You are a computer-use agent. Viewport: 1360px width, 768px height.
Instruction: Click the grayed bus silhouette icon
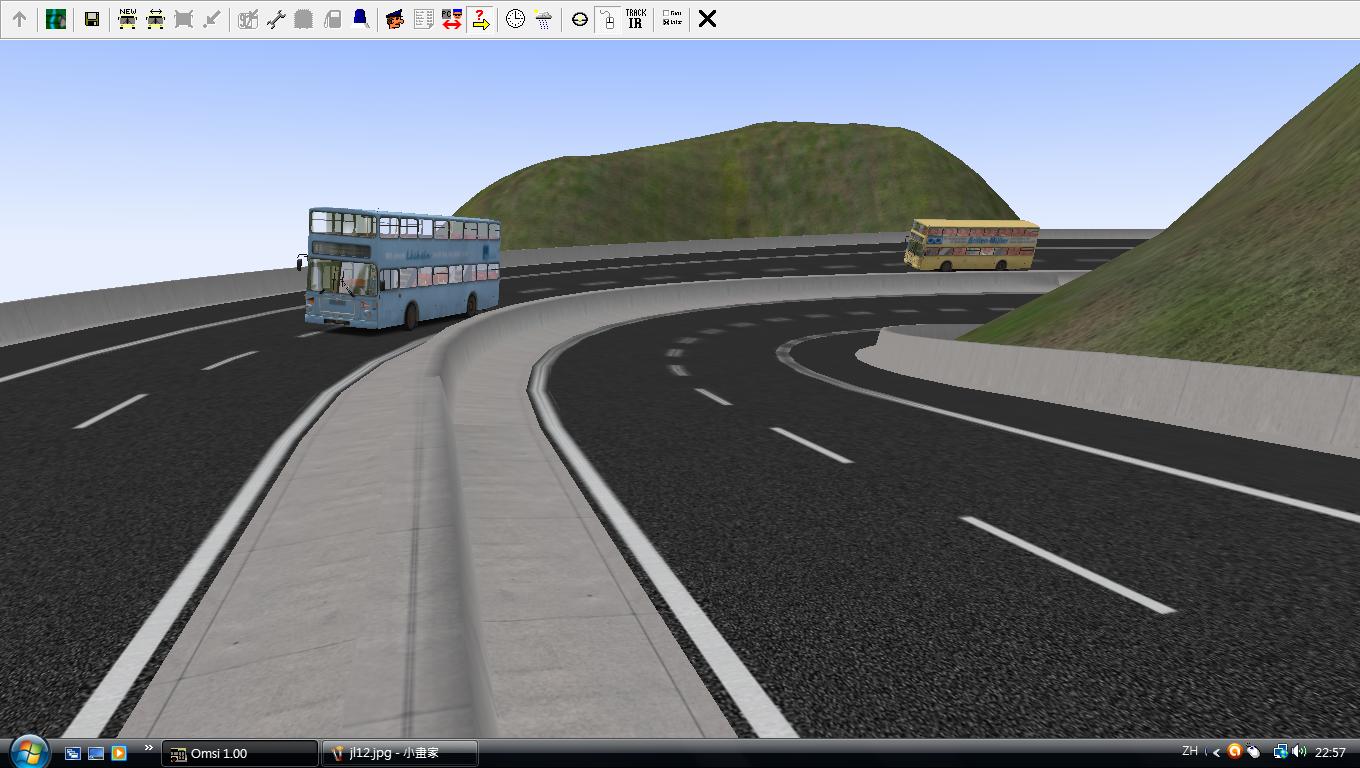[x=304, y=19]
